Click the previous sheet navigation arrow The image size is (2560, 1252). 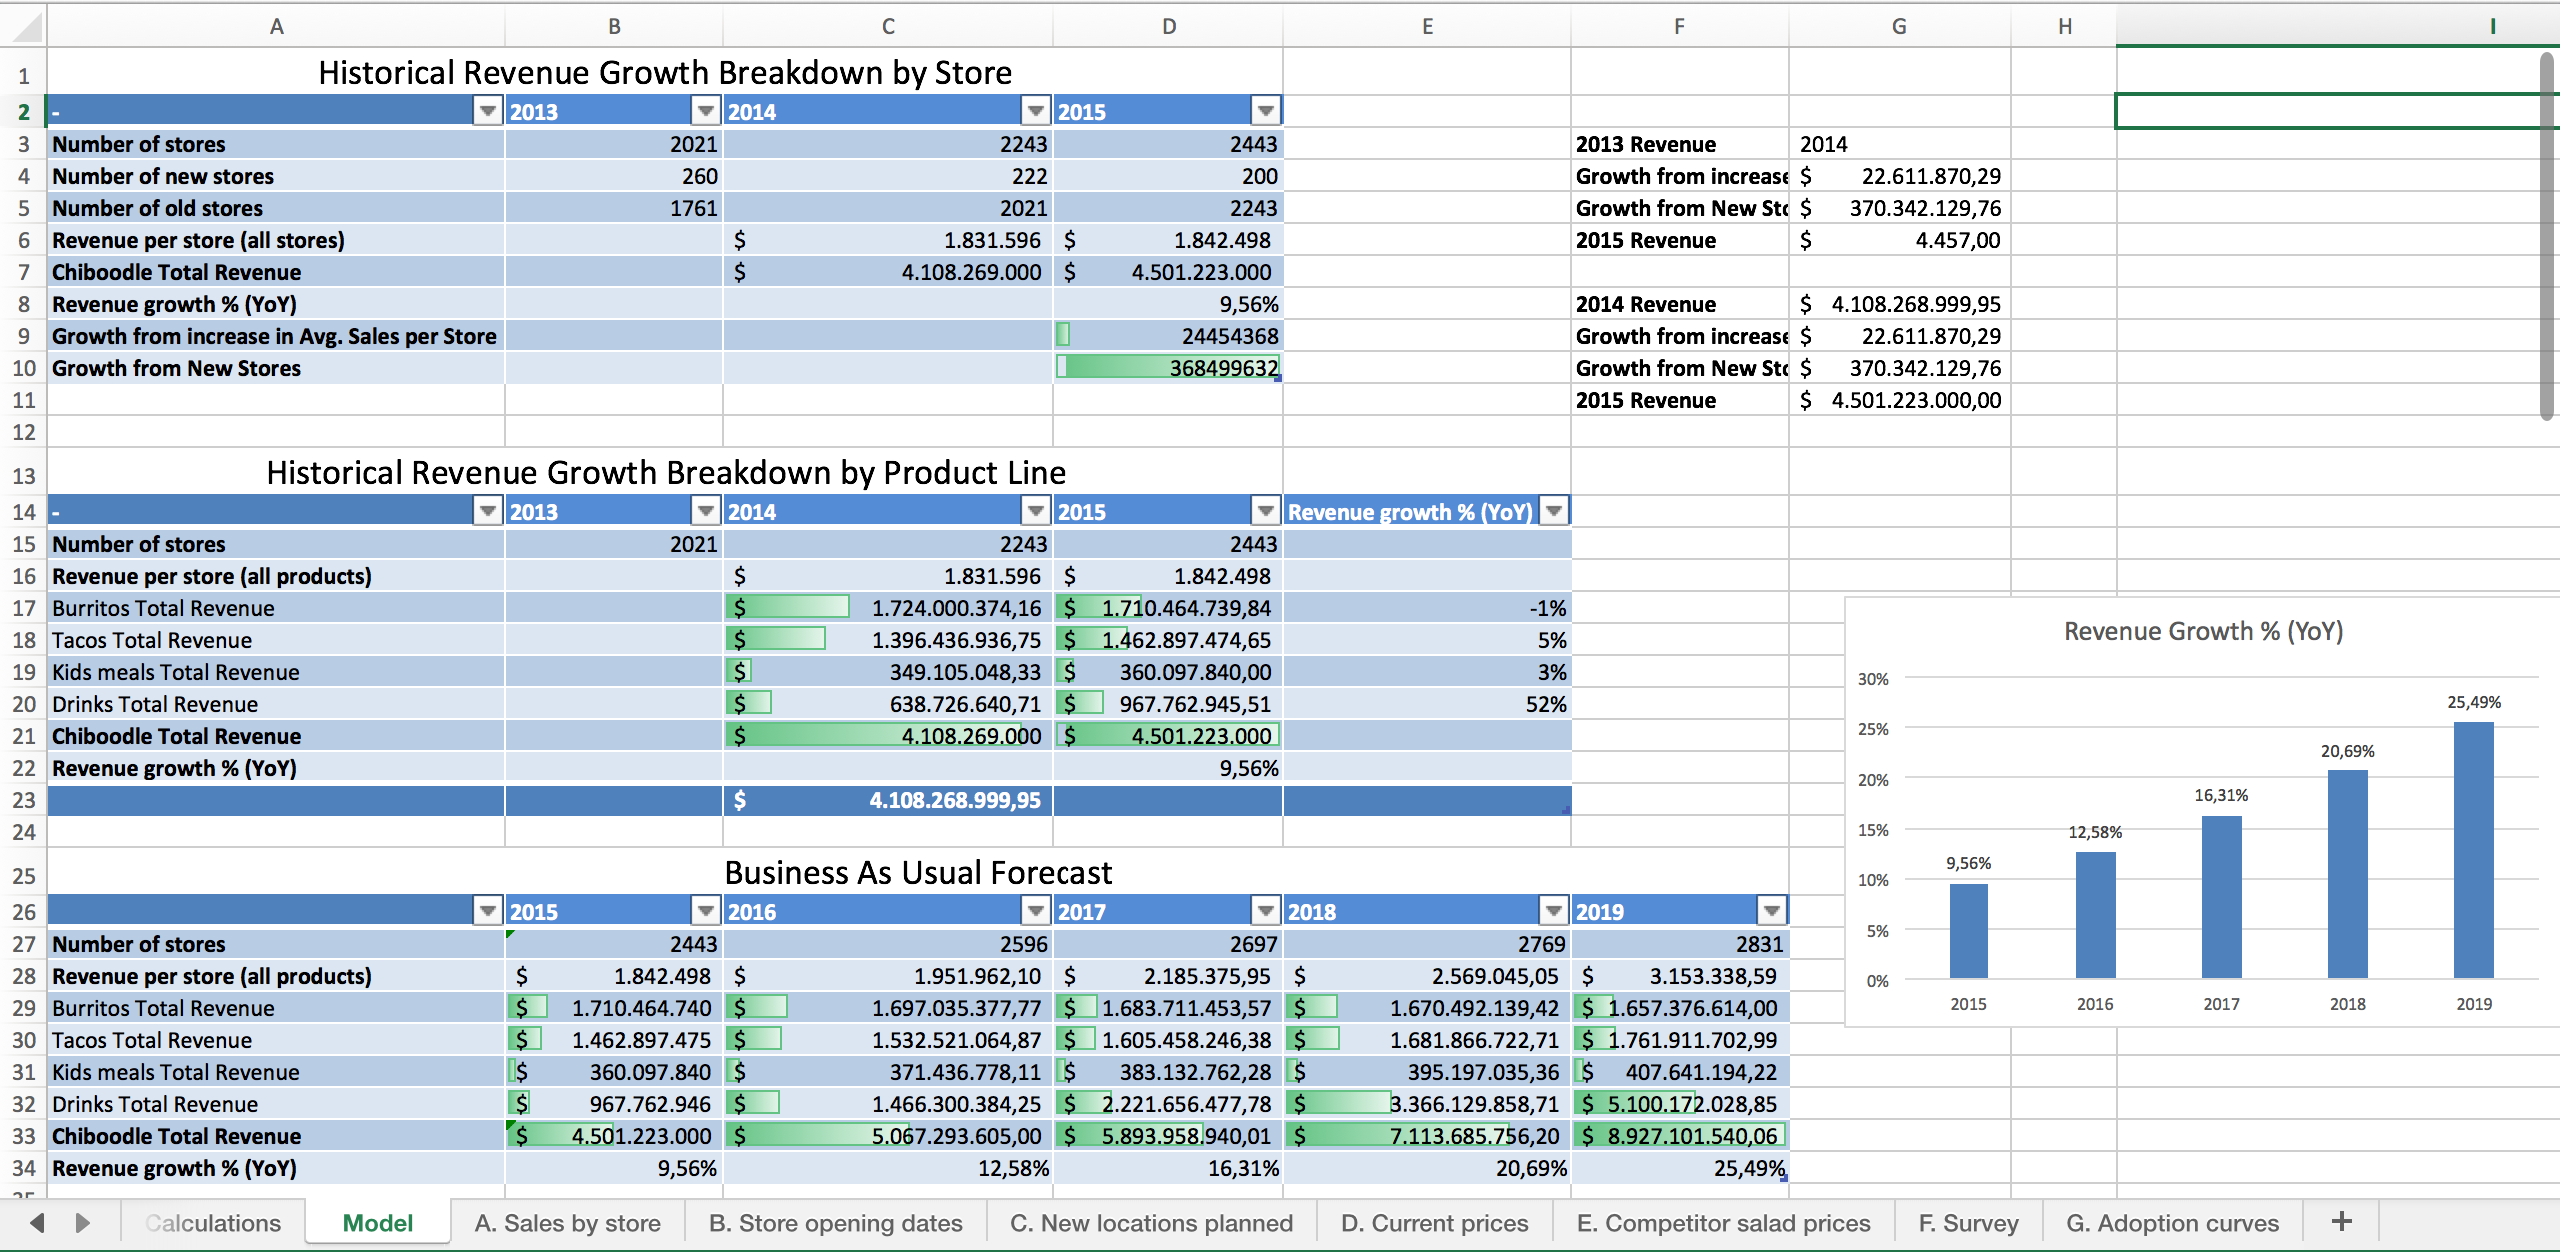click(x=38, y=1222)
